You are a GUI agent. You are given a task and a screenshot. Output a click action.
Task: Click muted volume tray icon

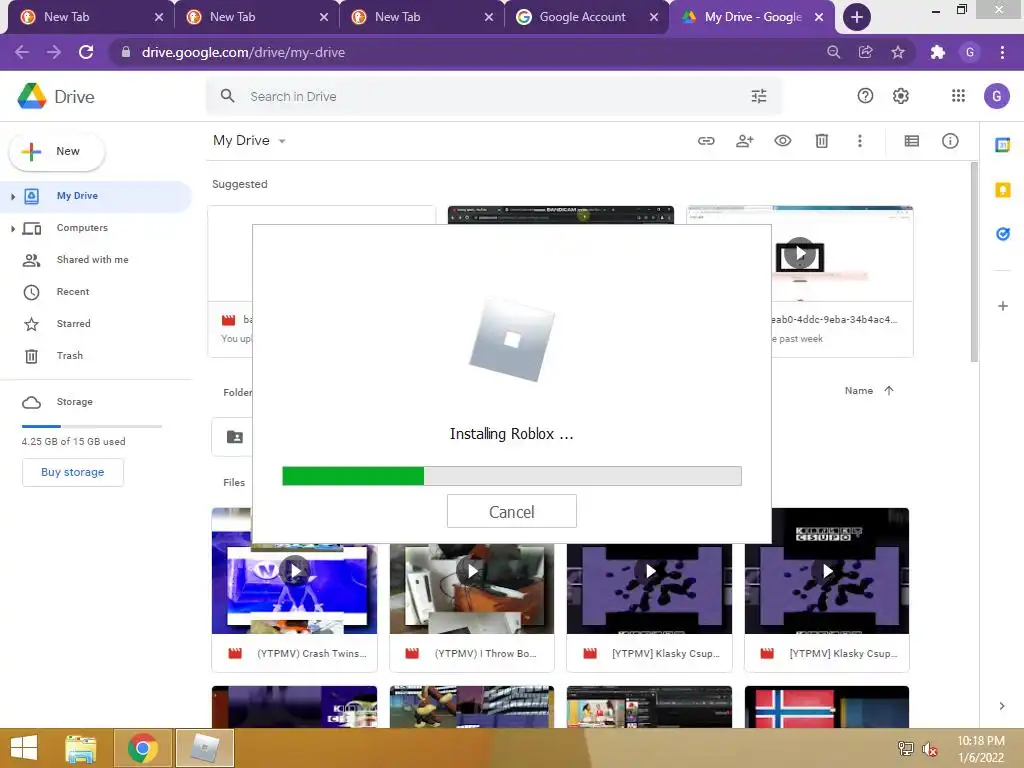point(930,749)
